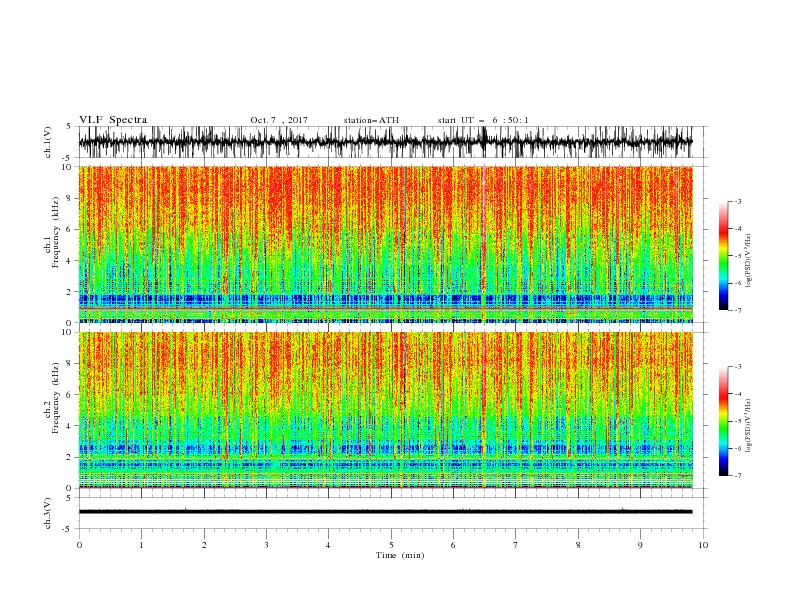Click ch.2 frequency tick "2"
The width and height of the screenshot is (792, 612).
tap(70, 457)
